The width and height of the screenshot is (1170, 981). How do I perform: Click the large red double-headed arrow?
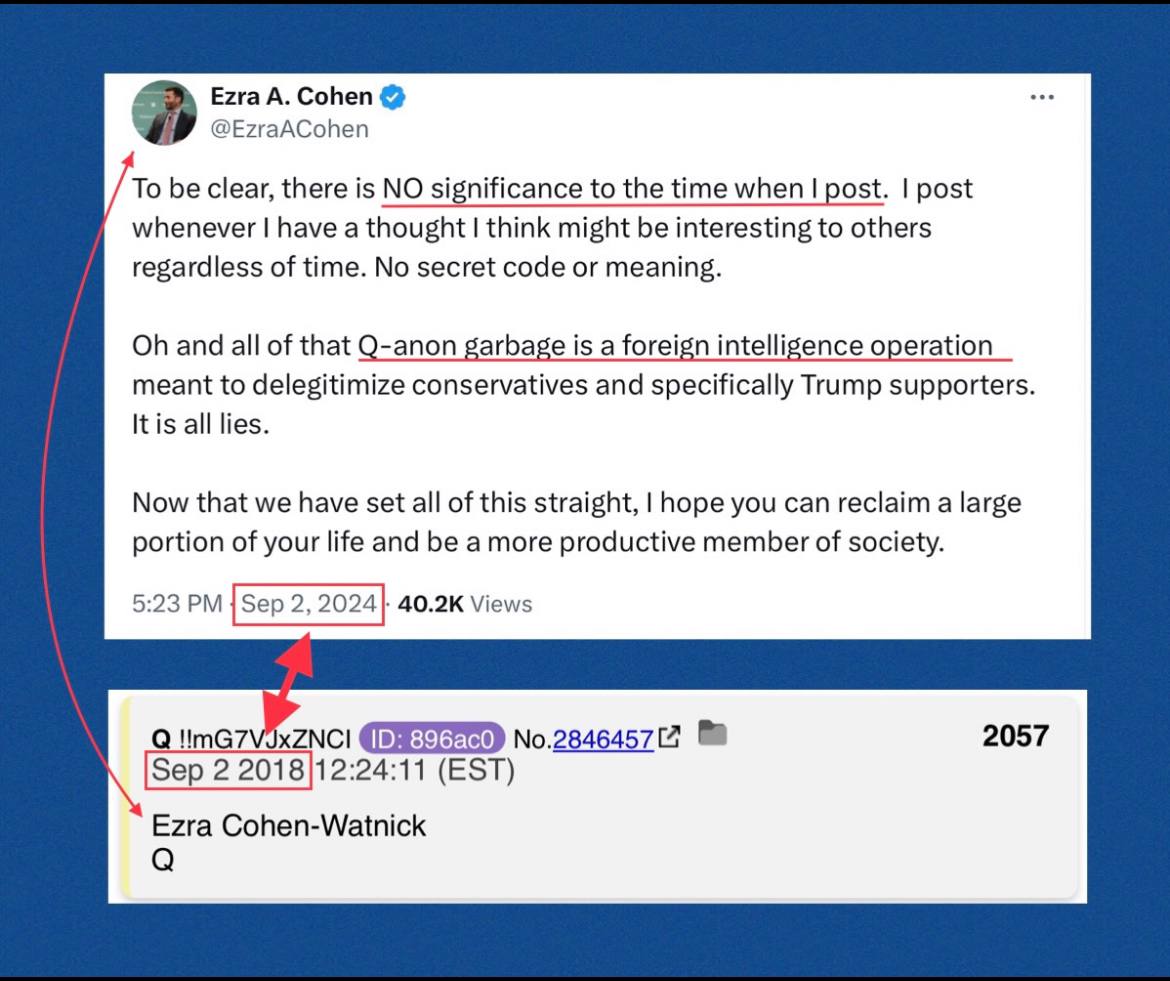click(287, 683)
